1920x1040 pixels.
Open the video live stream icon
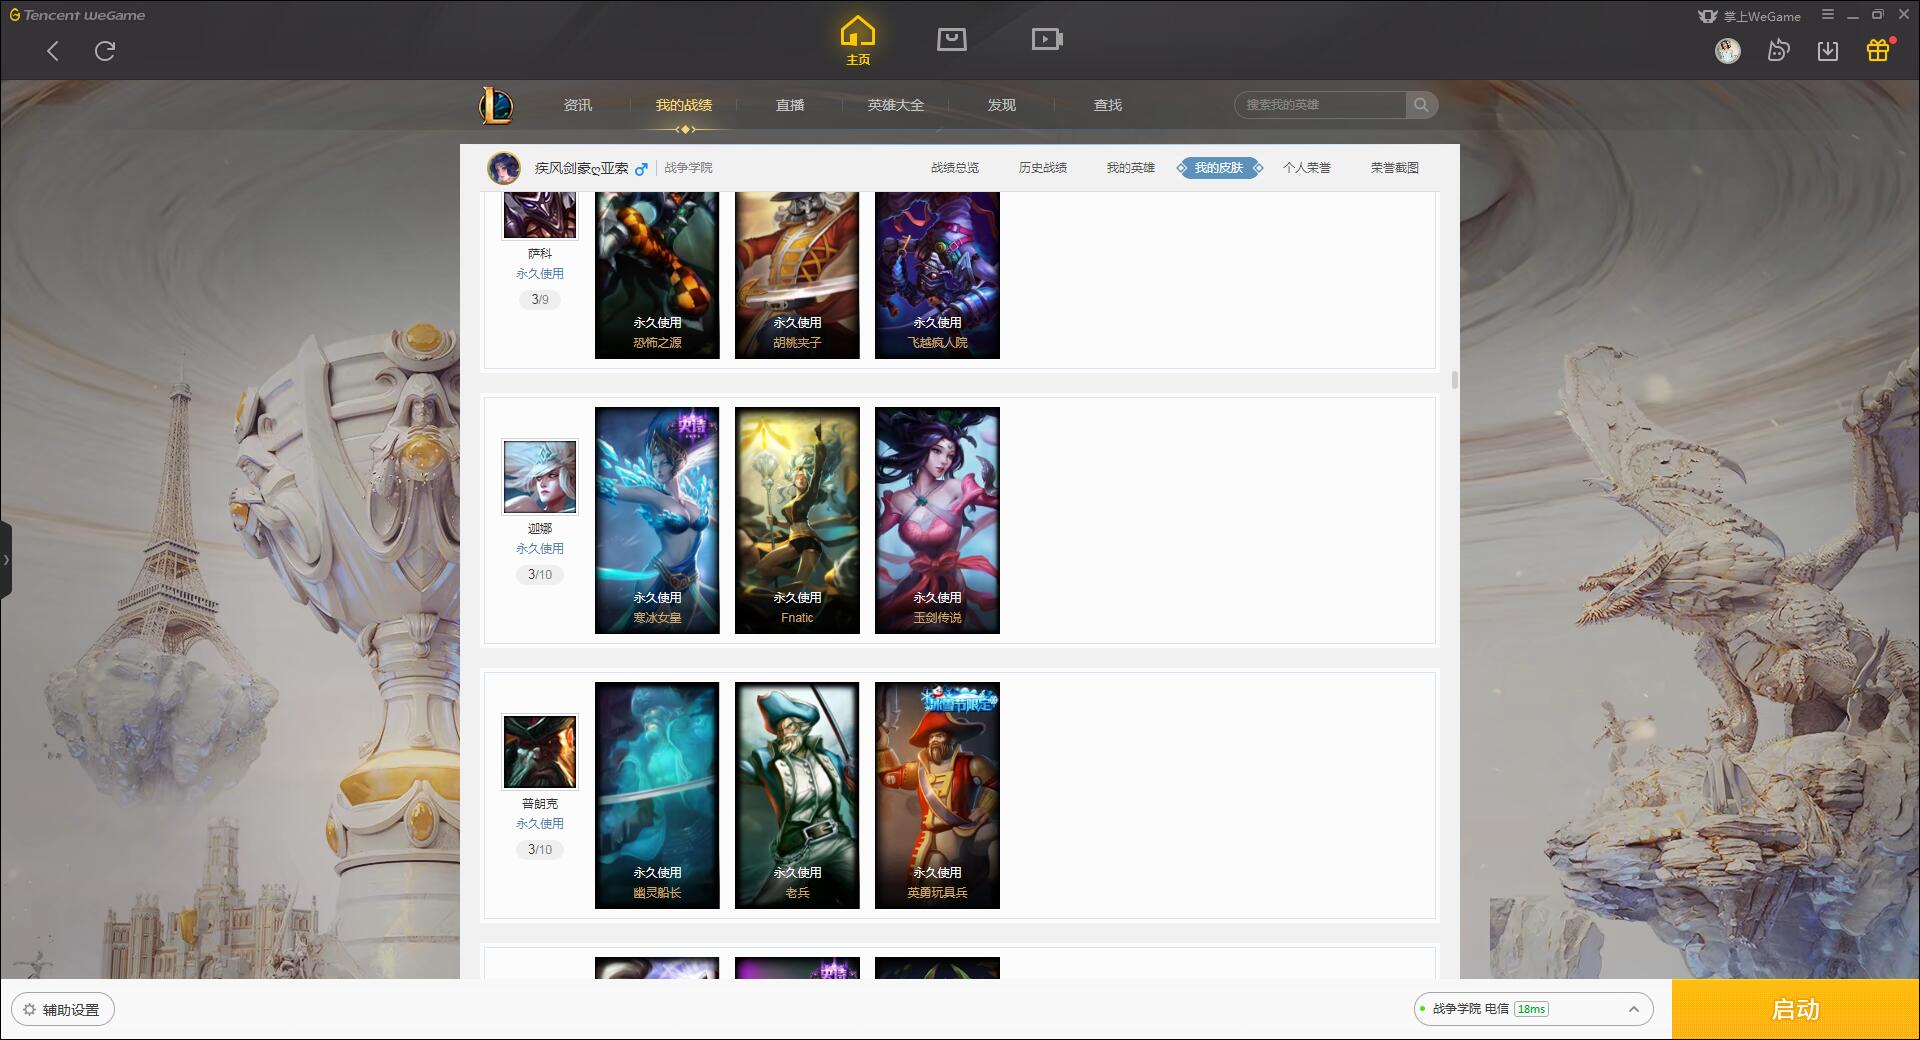1047,39
